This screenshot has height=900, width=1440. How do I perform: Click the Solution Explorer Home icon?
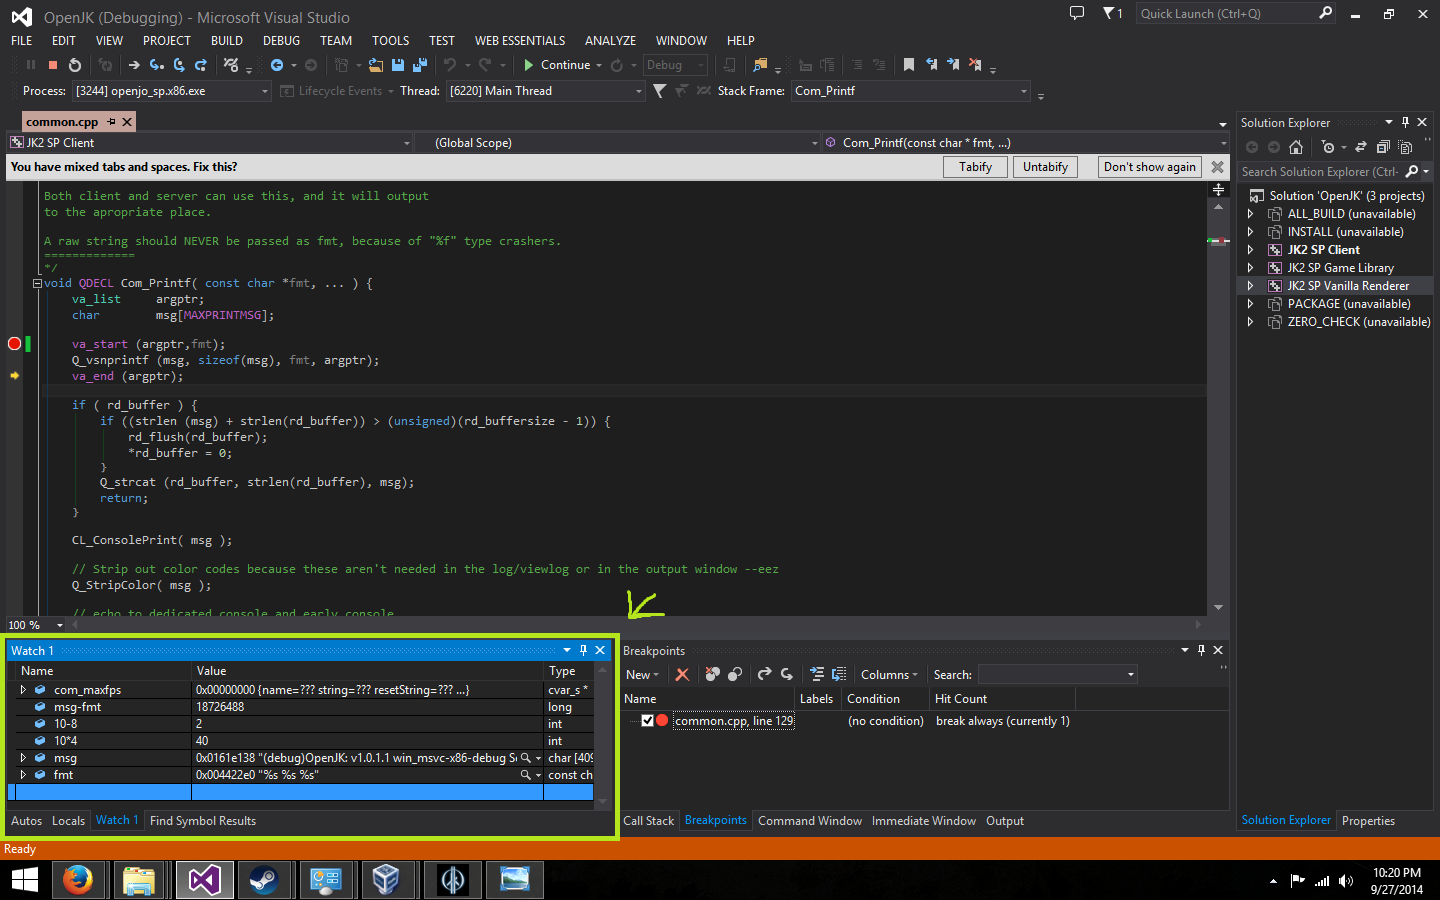point(1296,147)
